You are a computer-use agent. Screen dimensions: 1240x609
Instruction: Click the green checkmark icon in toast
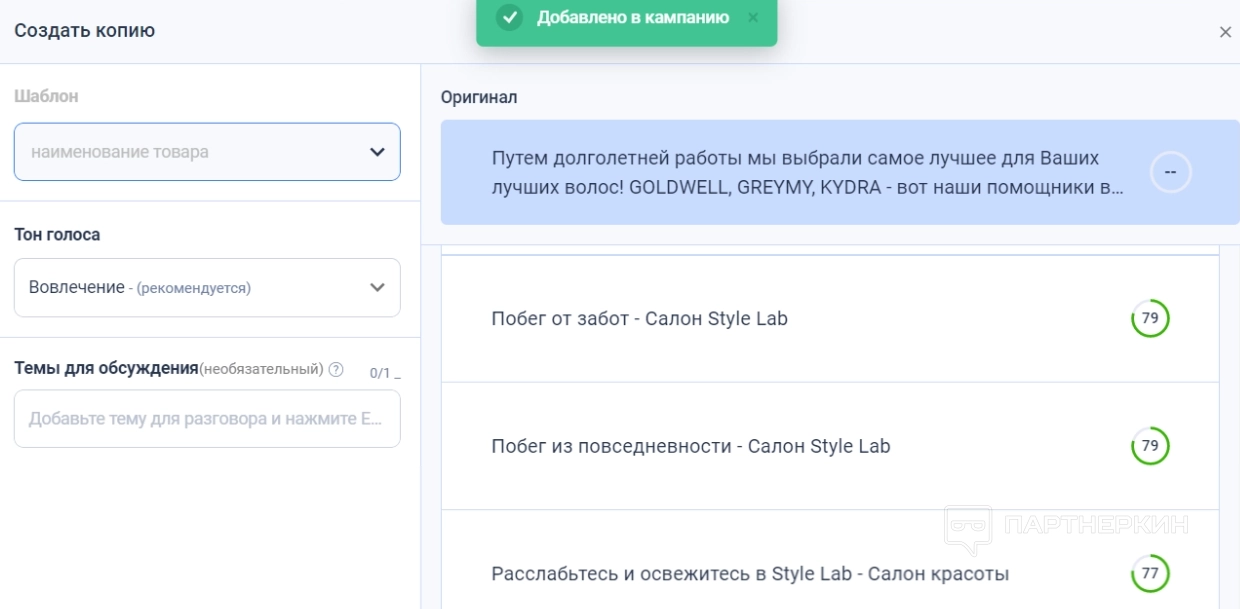tap(510, 18)
